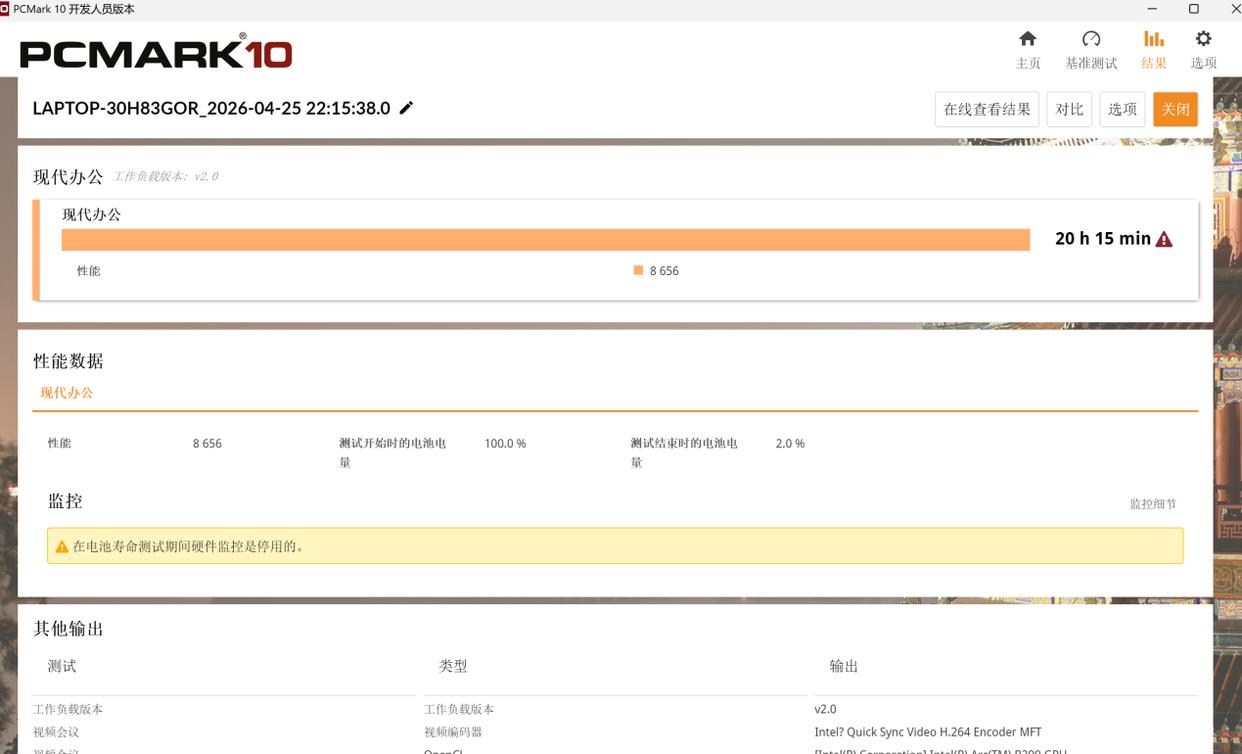Click the 对比 compare button
1242x754 pixels.
1069,109
